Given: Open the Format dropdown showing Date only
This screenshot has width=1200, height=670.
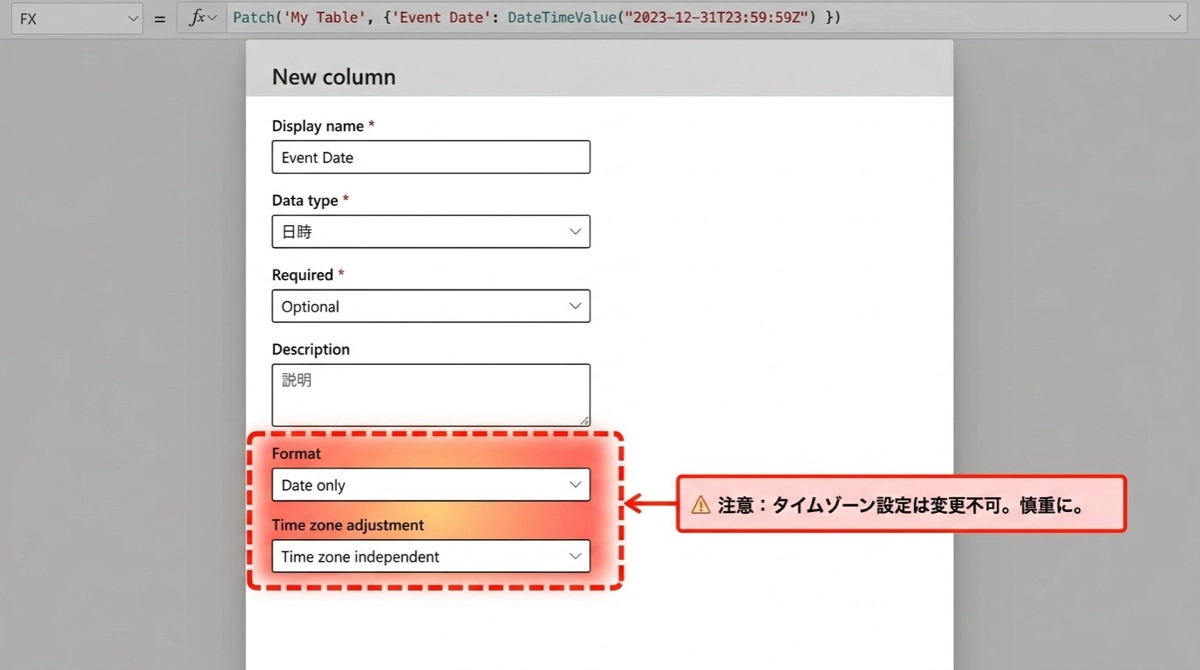Looking at the screenshot, I should click(430, 485).
